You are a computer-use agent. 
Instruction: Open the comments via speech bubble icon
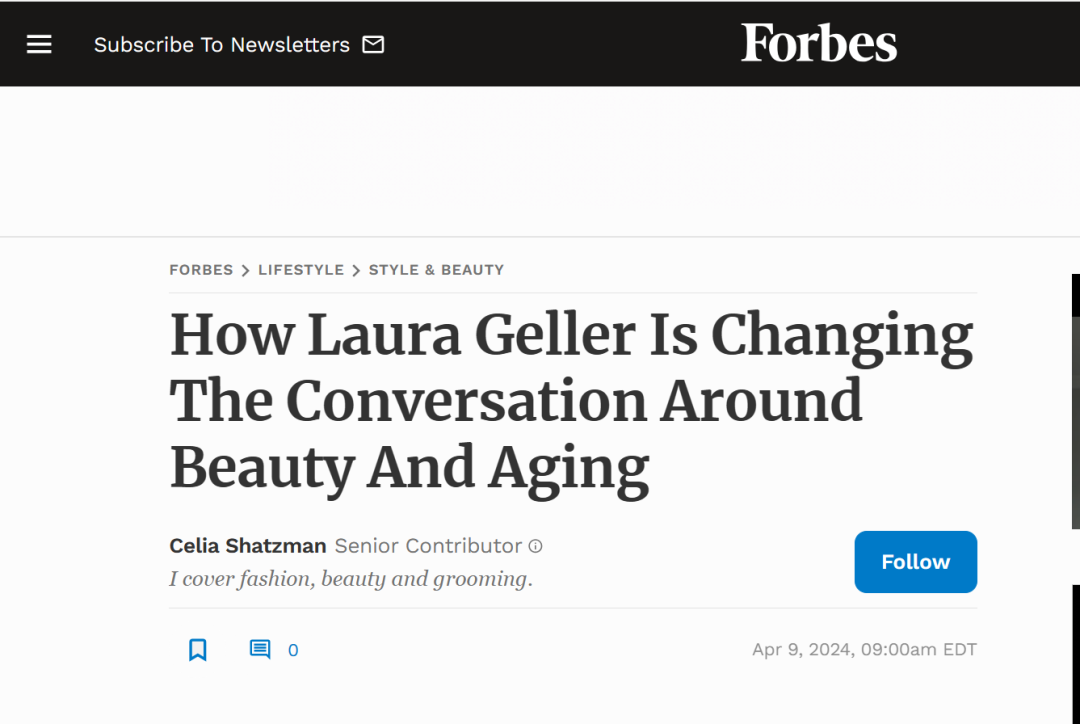tap(260, 649)
